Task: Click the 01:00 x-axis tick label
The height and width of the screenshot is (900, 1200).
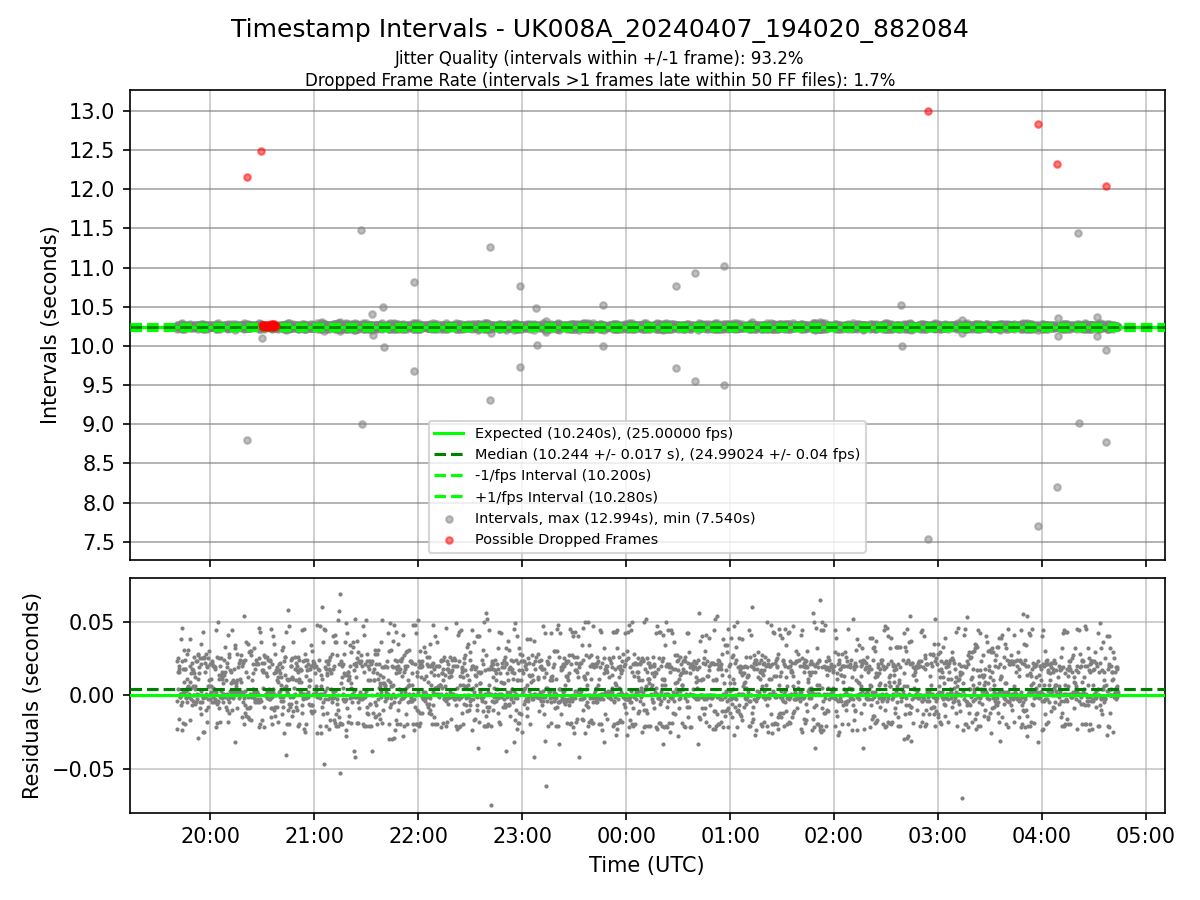Action: (730, 835)
